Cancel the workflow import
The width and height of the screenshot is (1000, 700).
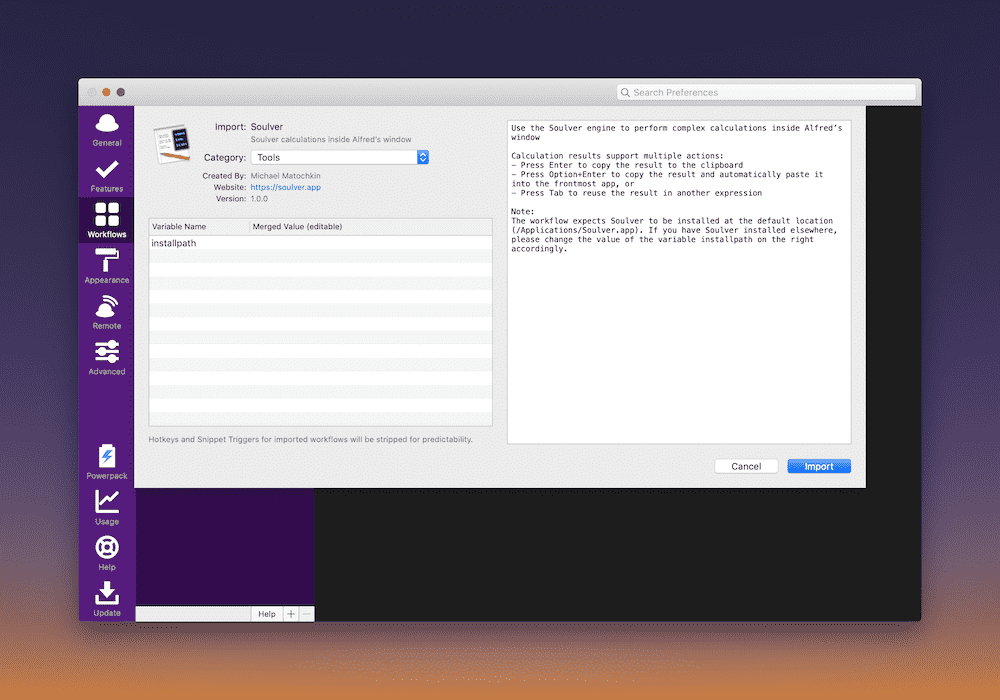click(x=746, y=467)
